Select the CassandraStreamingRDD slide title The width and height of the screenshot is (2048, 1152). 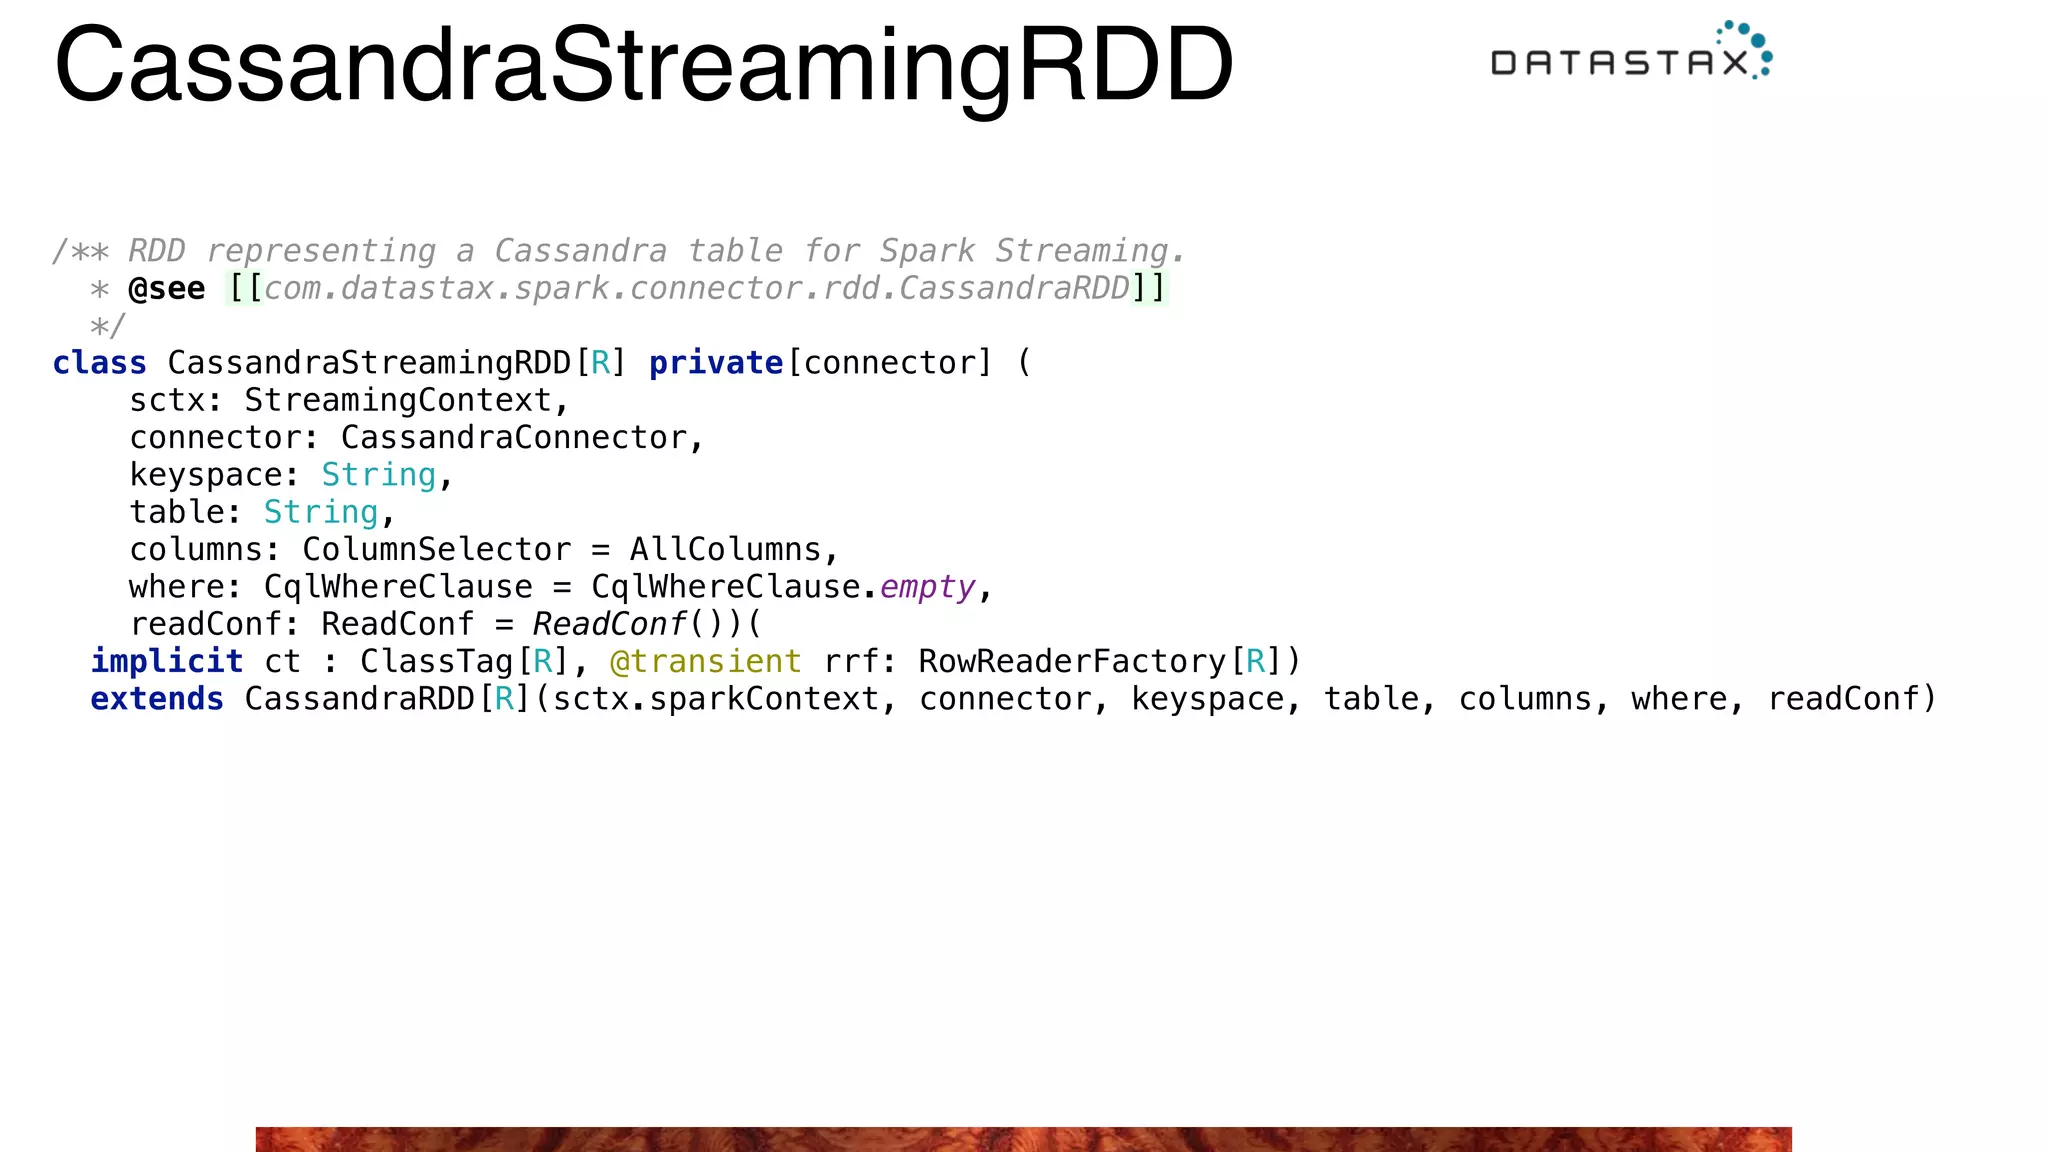coord(644,66)
